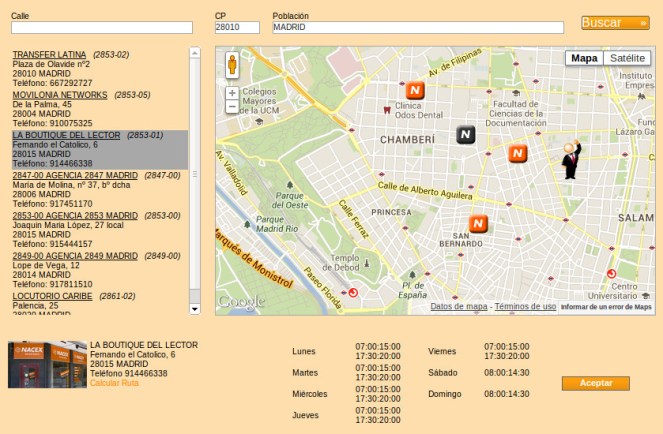Click the Población field showing MADRID
This screenshot has height=434, width=663.
click(x=418, y=27)
